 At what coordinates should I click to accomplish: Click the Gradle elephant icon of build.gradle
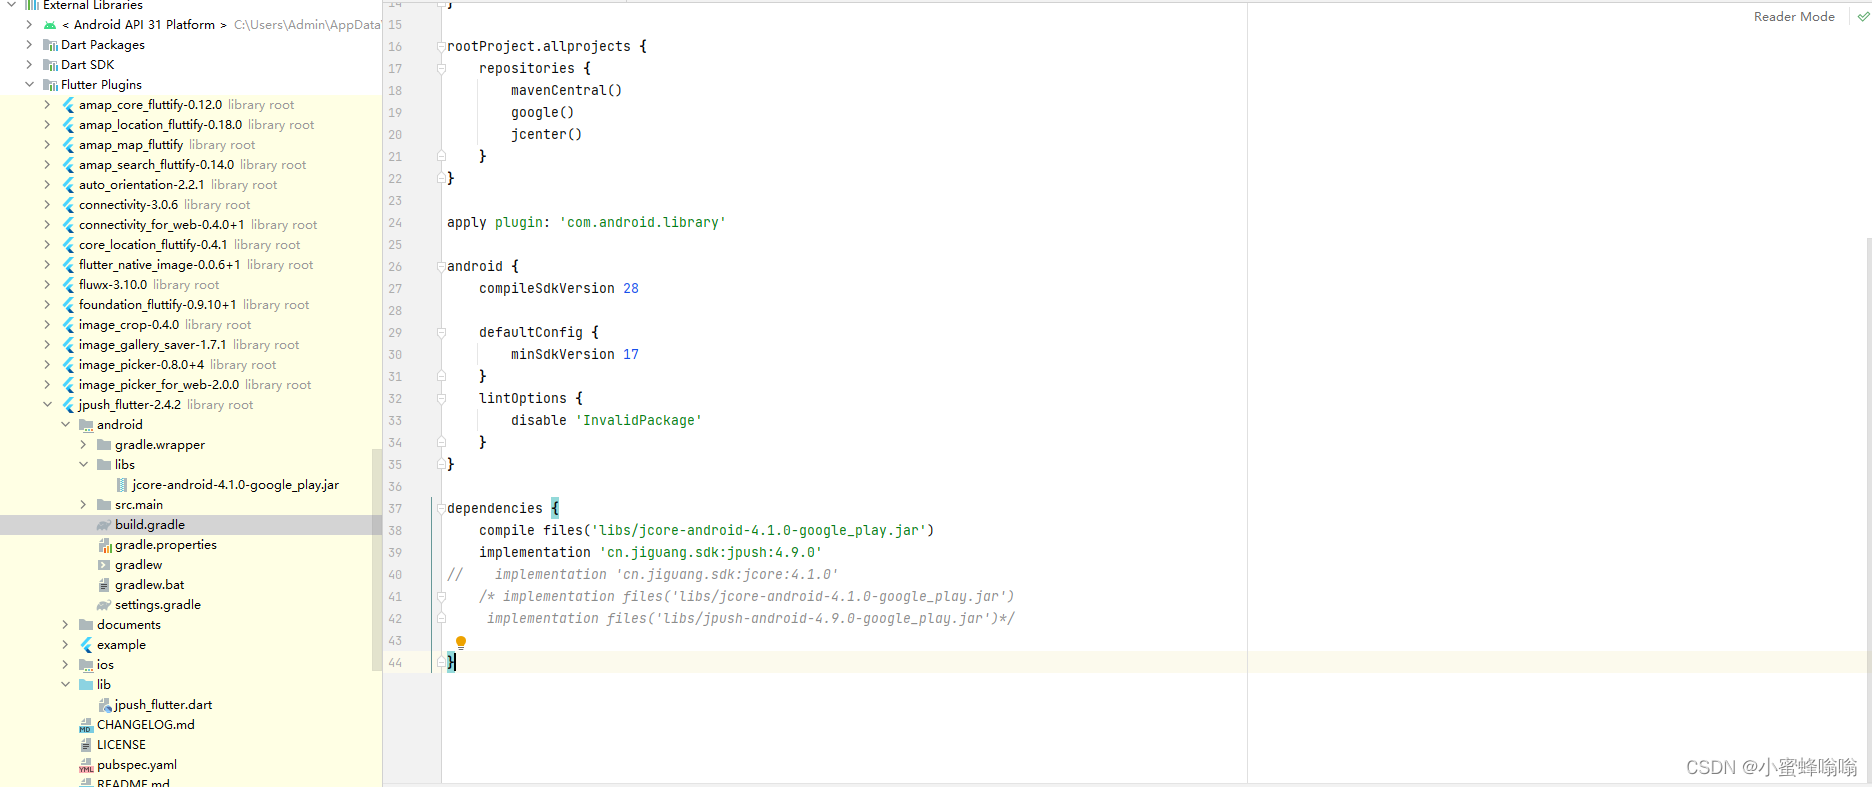(104, 525)
